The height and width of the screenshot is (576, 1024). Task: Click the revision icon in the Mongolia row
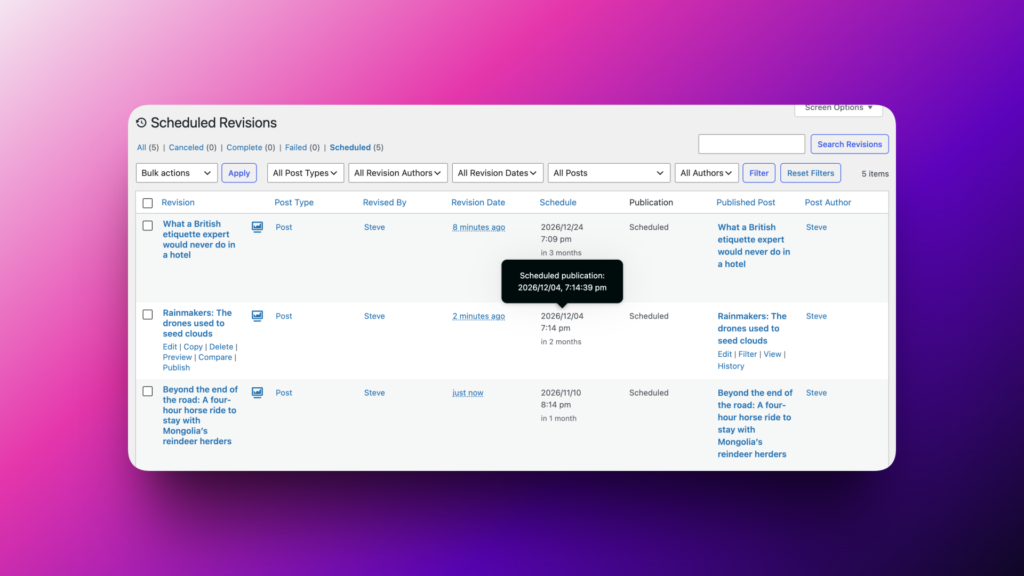pyautogui.click(x=257, y=392)
